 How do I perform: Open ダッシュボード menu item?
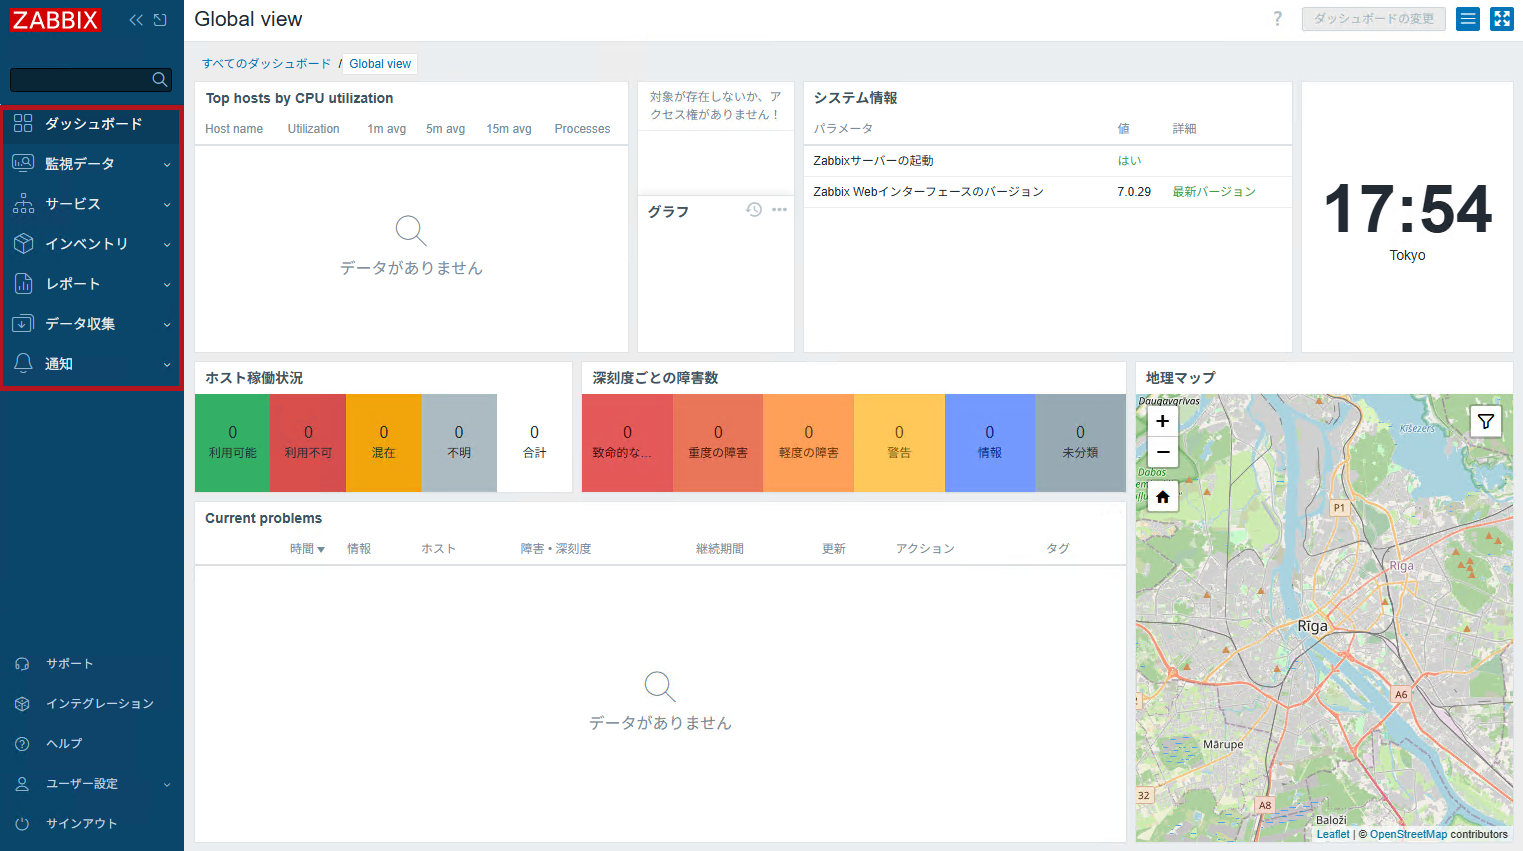click(x=92, y=124)
